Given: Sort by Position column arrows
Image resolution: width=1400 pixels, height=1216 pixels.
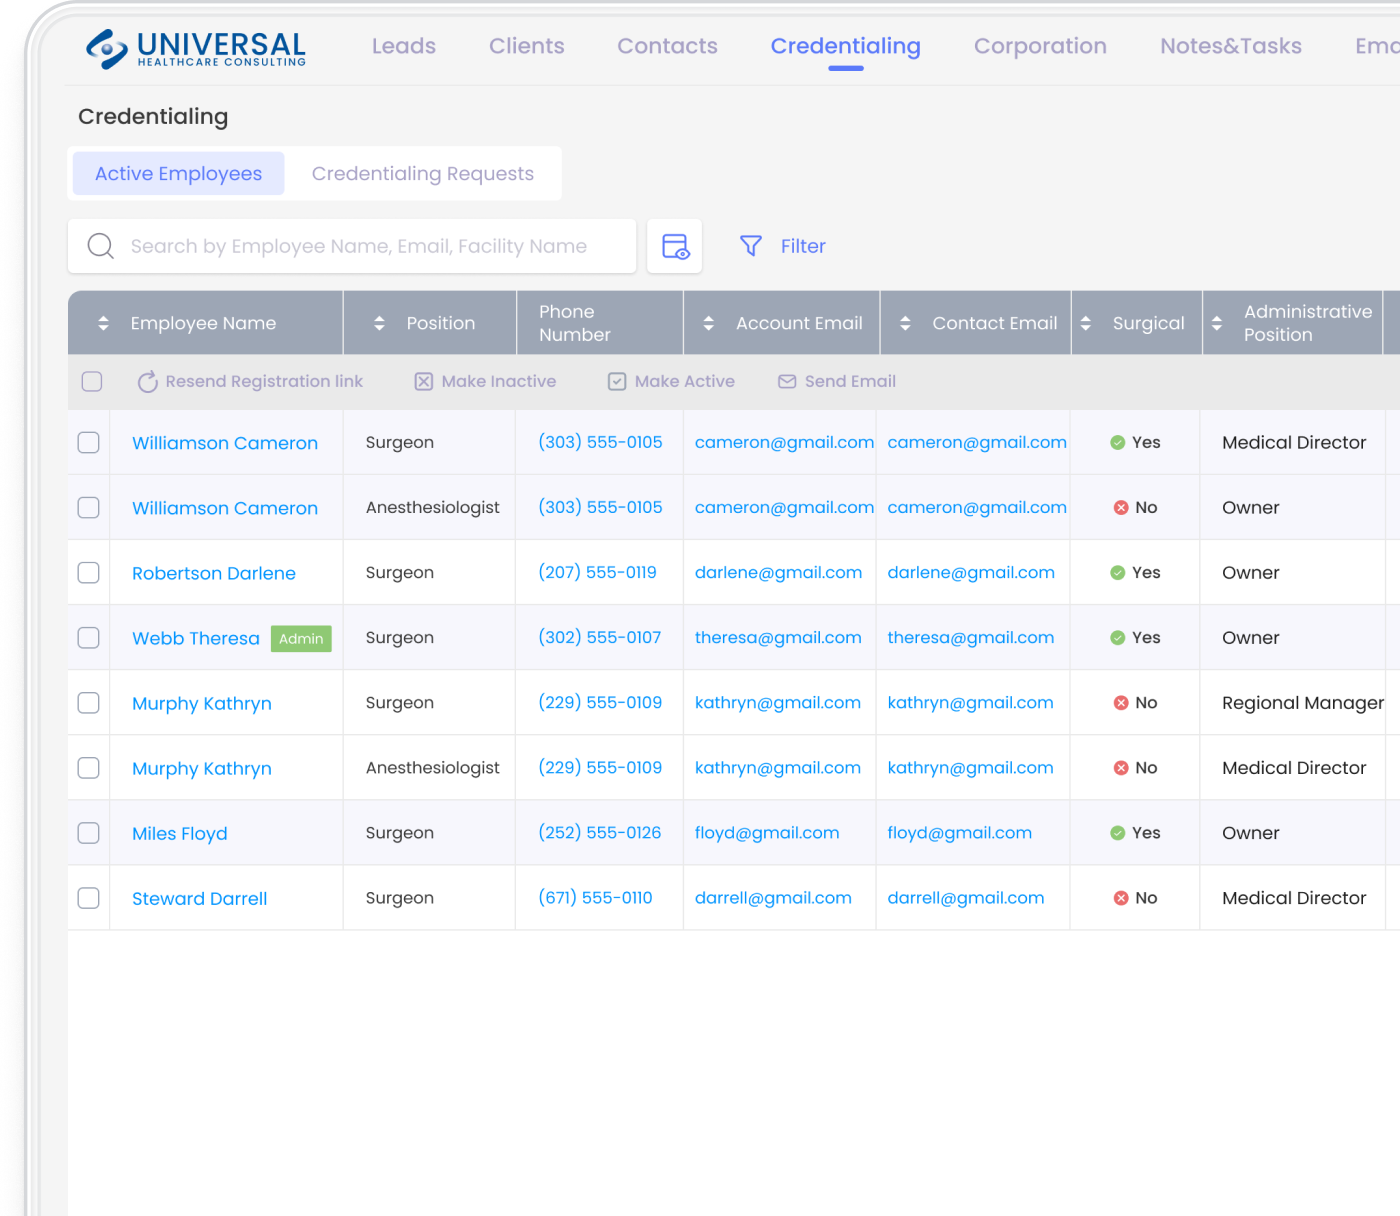Looking at the screenshot, I should click(x=379, y=323).
